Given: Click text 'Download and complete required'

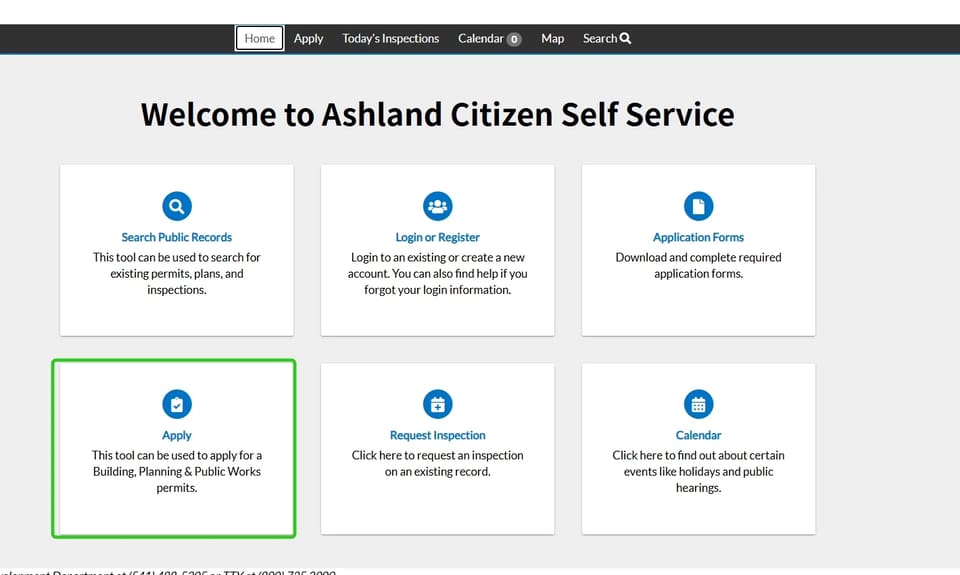Looking at the screenshot, I should coord(699,257).
